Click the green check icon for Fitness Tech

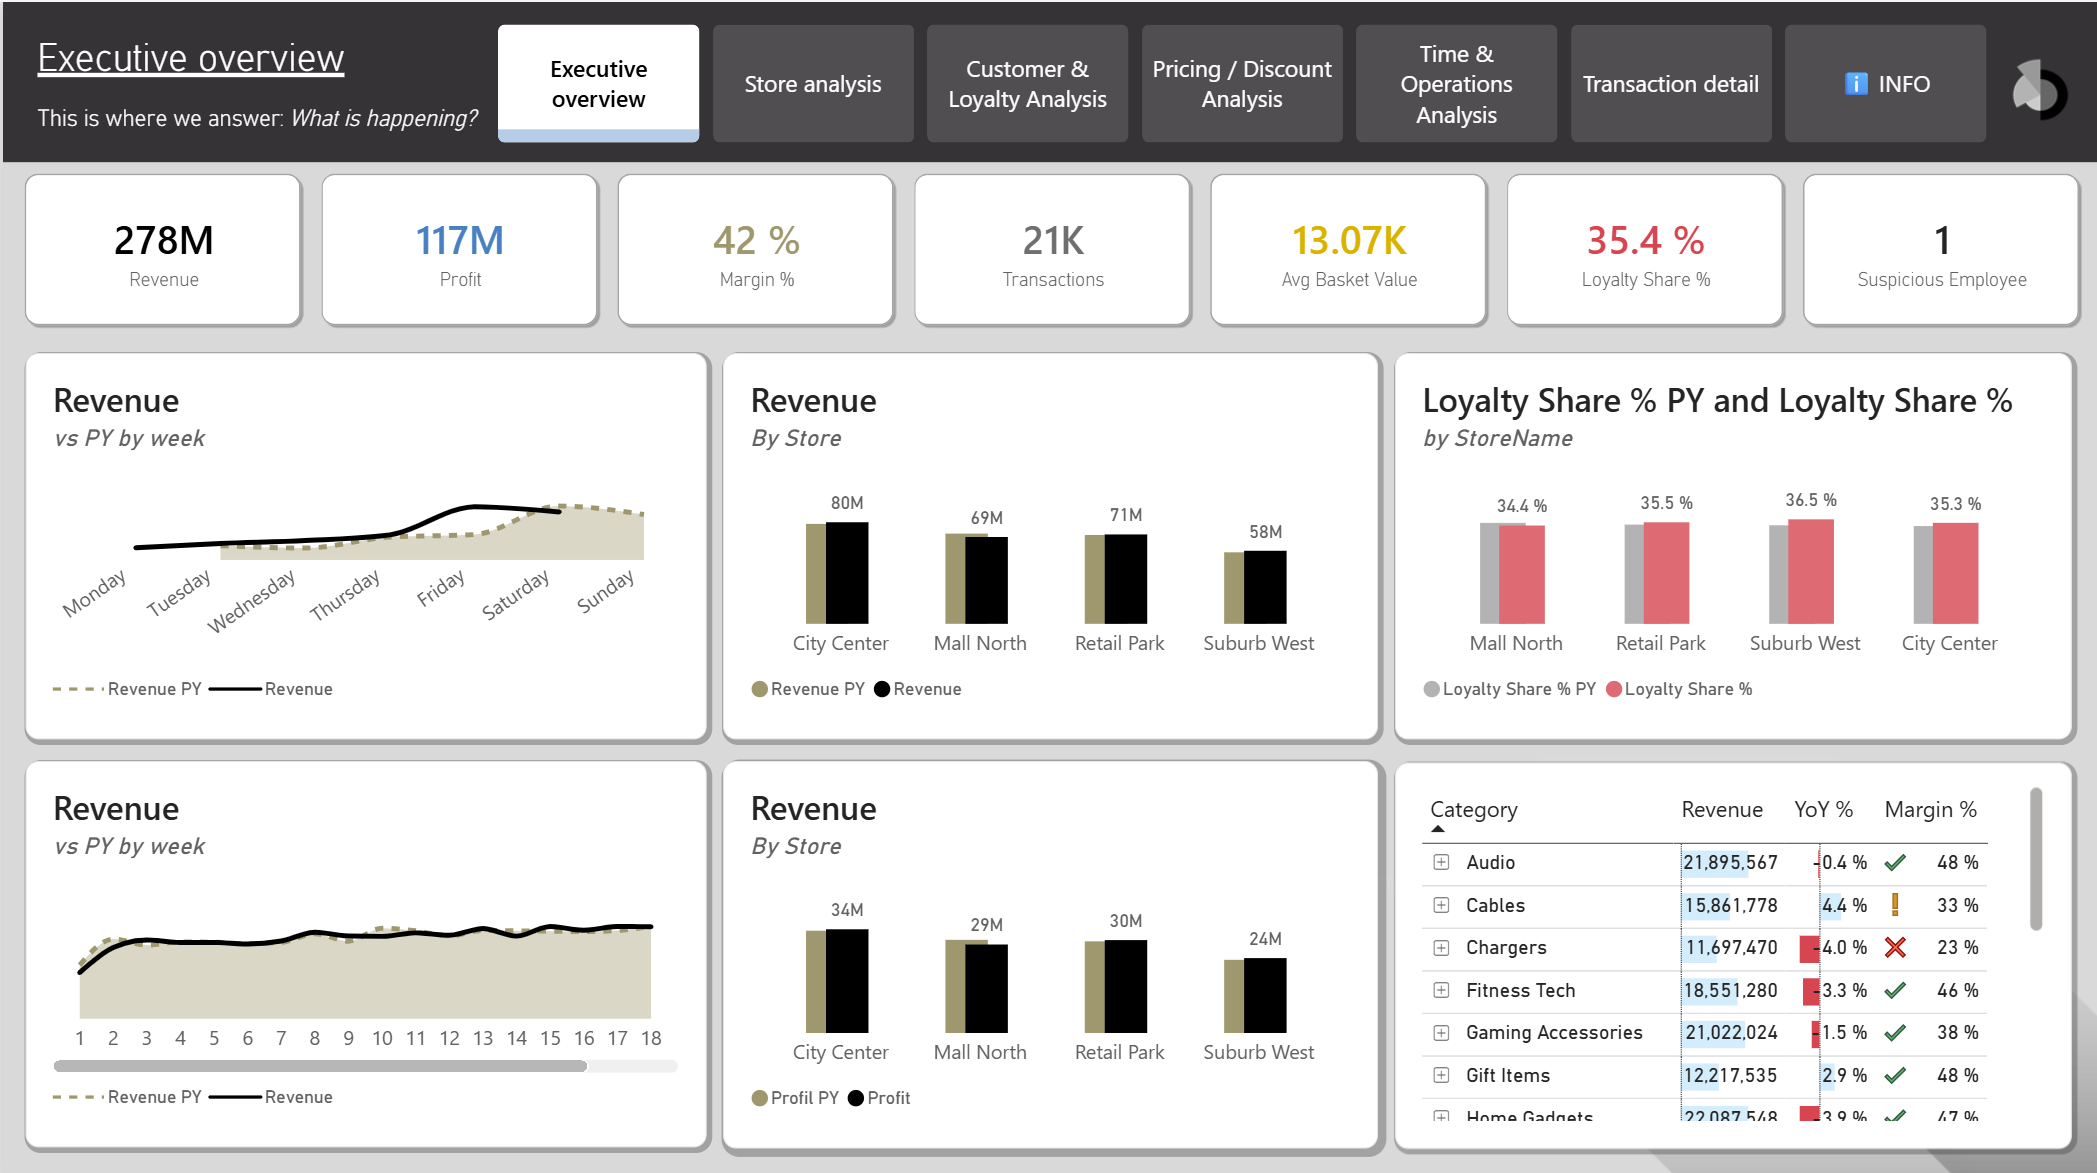[1895, 990]
